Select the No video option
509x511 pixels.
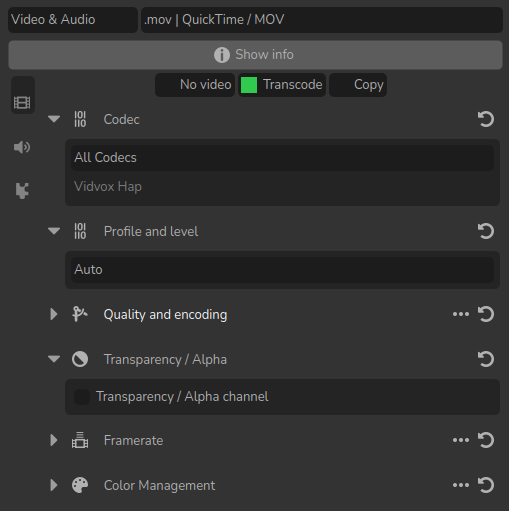point(195,85)
